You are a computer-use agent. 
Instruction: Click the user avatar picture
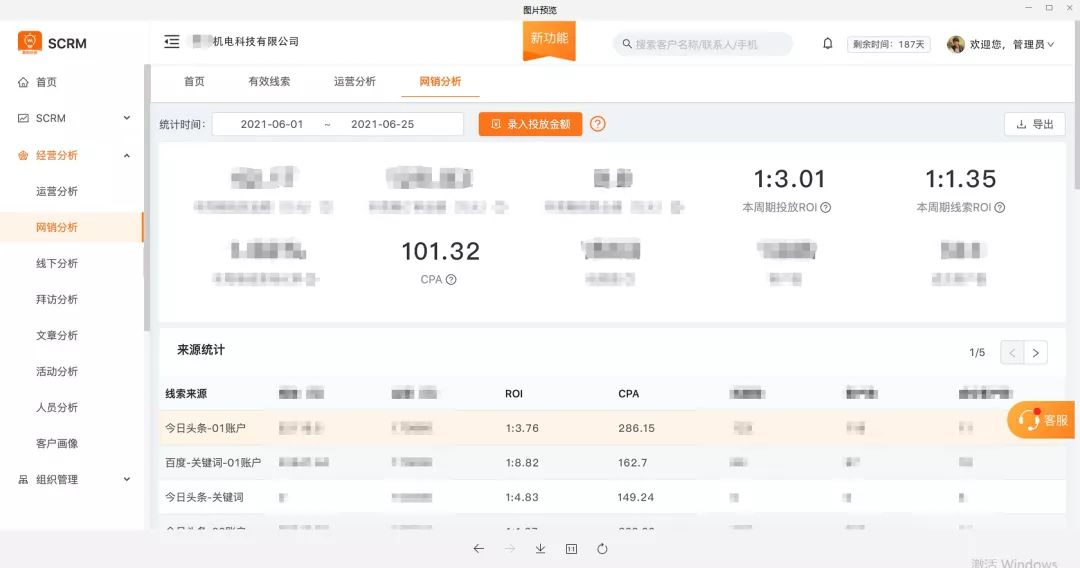955,44
